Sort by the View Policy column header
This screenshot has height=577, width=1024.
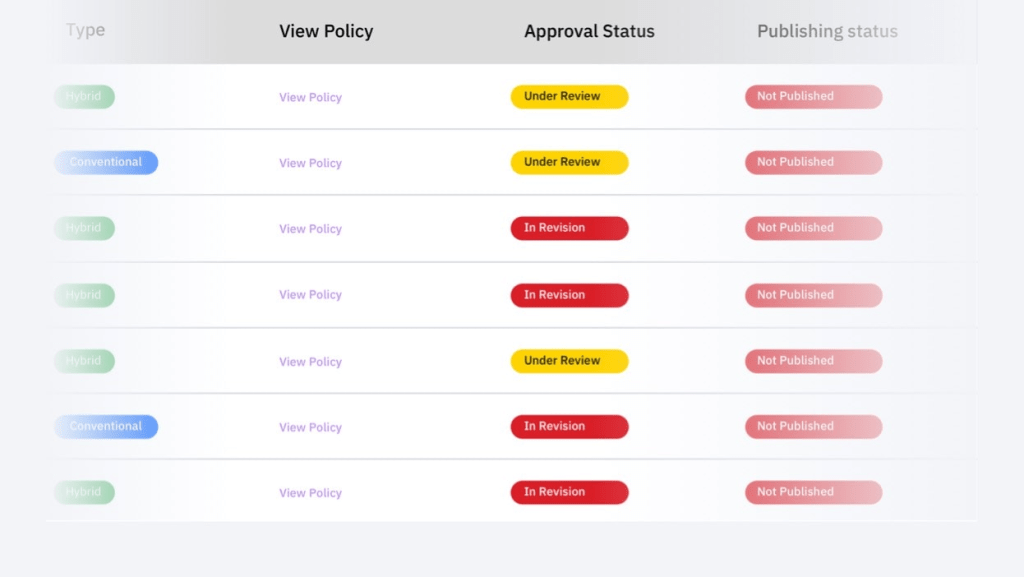[x=326, y=32]
